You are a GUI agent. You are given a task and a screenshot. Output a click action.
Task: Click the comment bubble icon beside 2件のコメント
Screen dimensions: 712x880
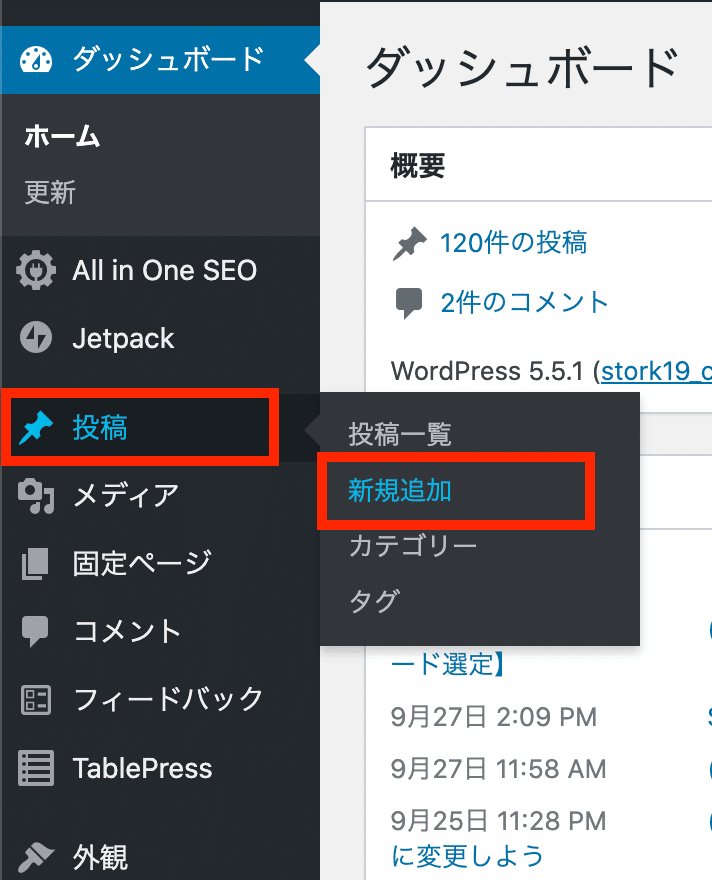pos(409,304)
